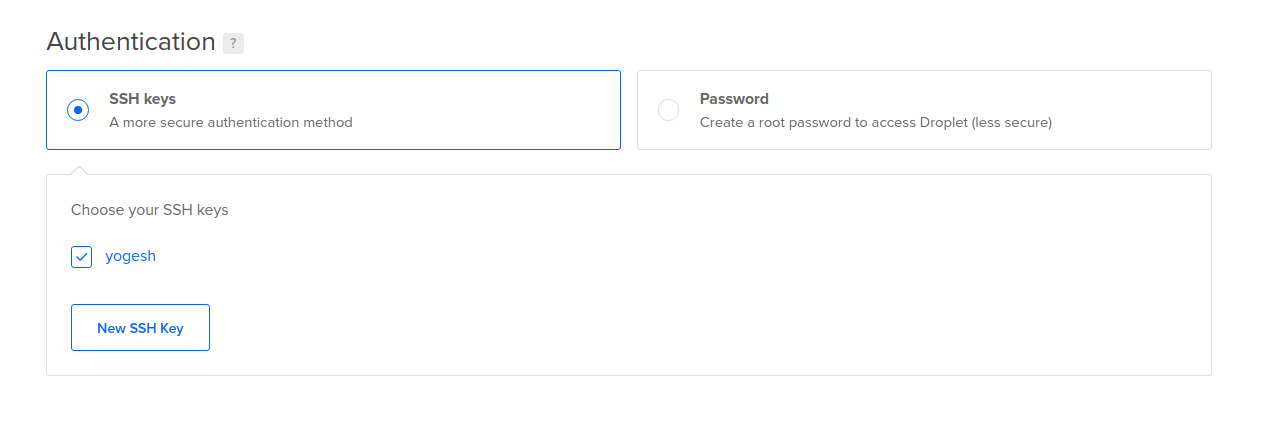
Task: Uncheck the yogesh SSH key checkbox
Action: click(81, 257)
